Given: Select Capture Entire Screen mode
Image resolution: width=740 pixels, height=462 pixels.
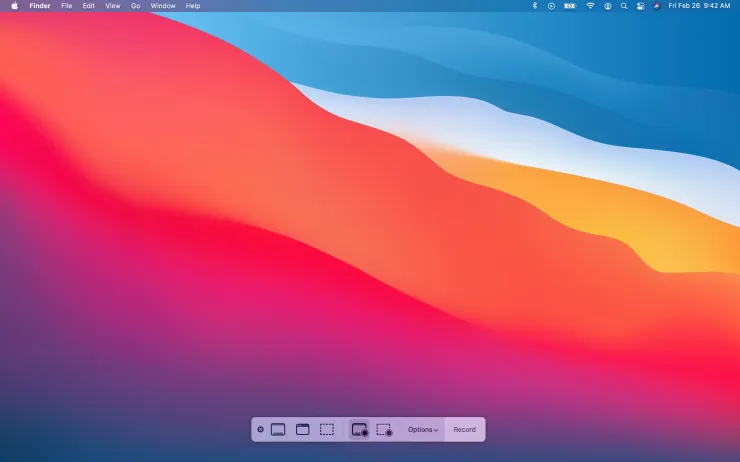Looking at the screenshot, I should 278,430.
